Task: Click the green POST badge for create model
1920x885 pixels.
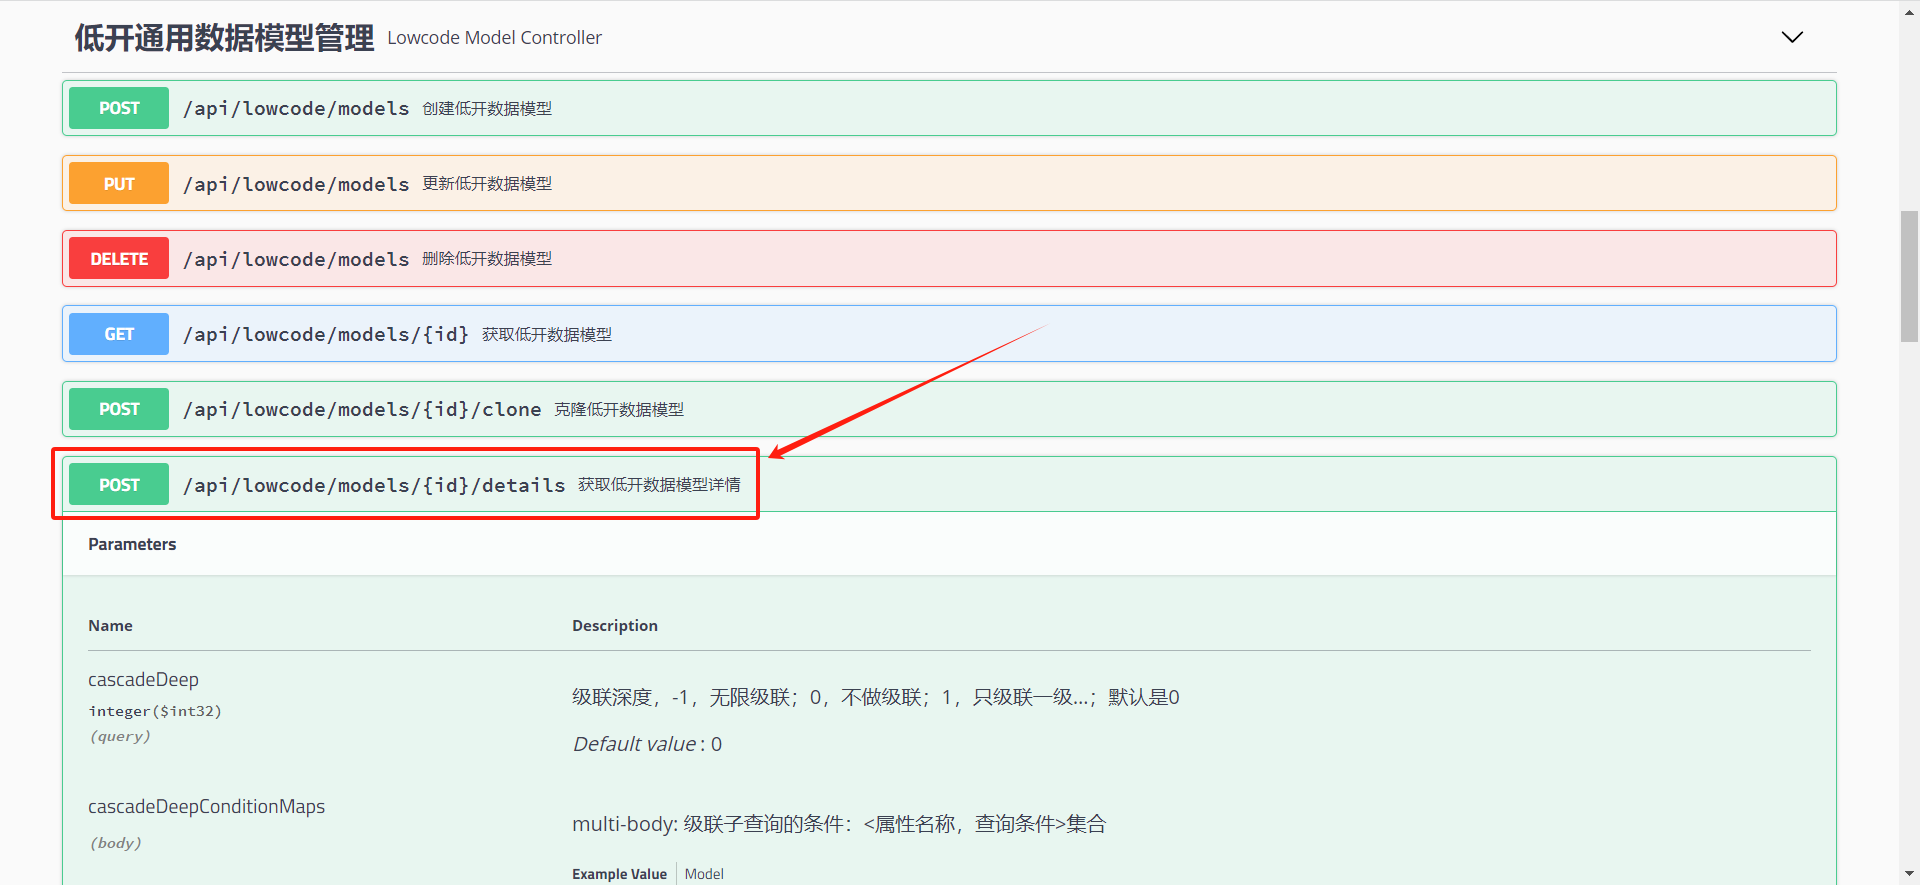Action: point(119,108)
